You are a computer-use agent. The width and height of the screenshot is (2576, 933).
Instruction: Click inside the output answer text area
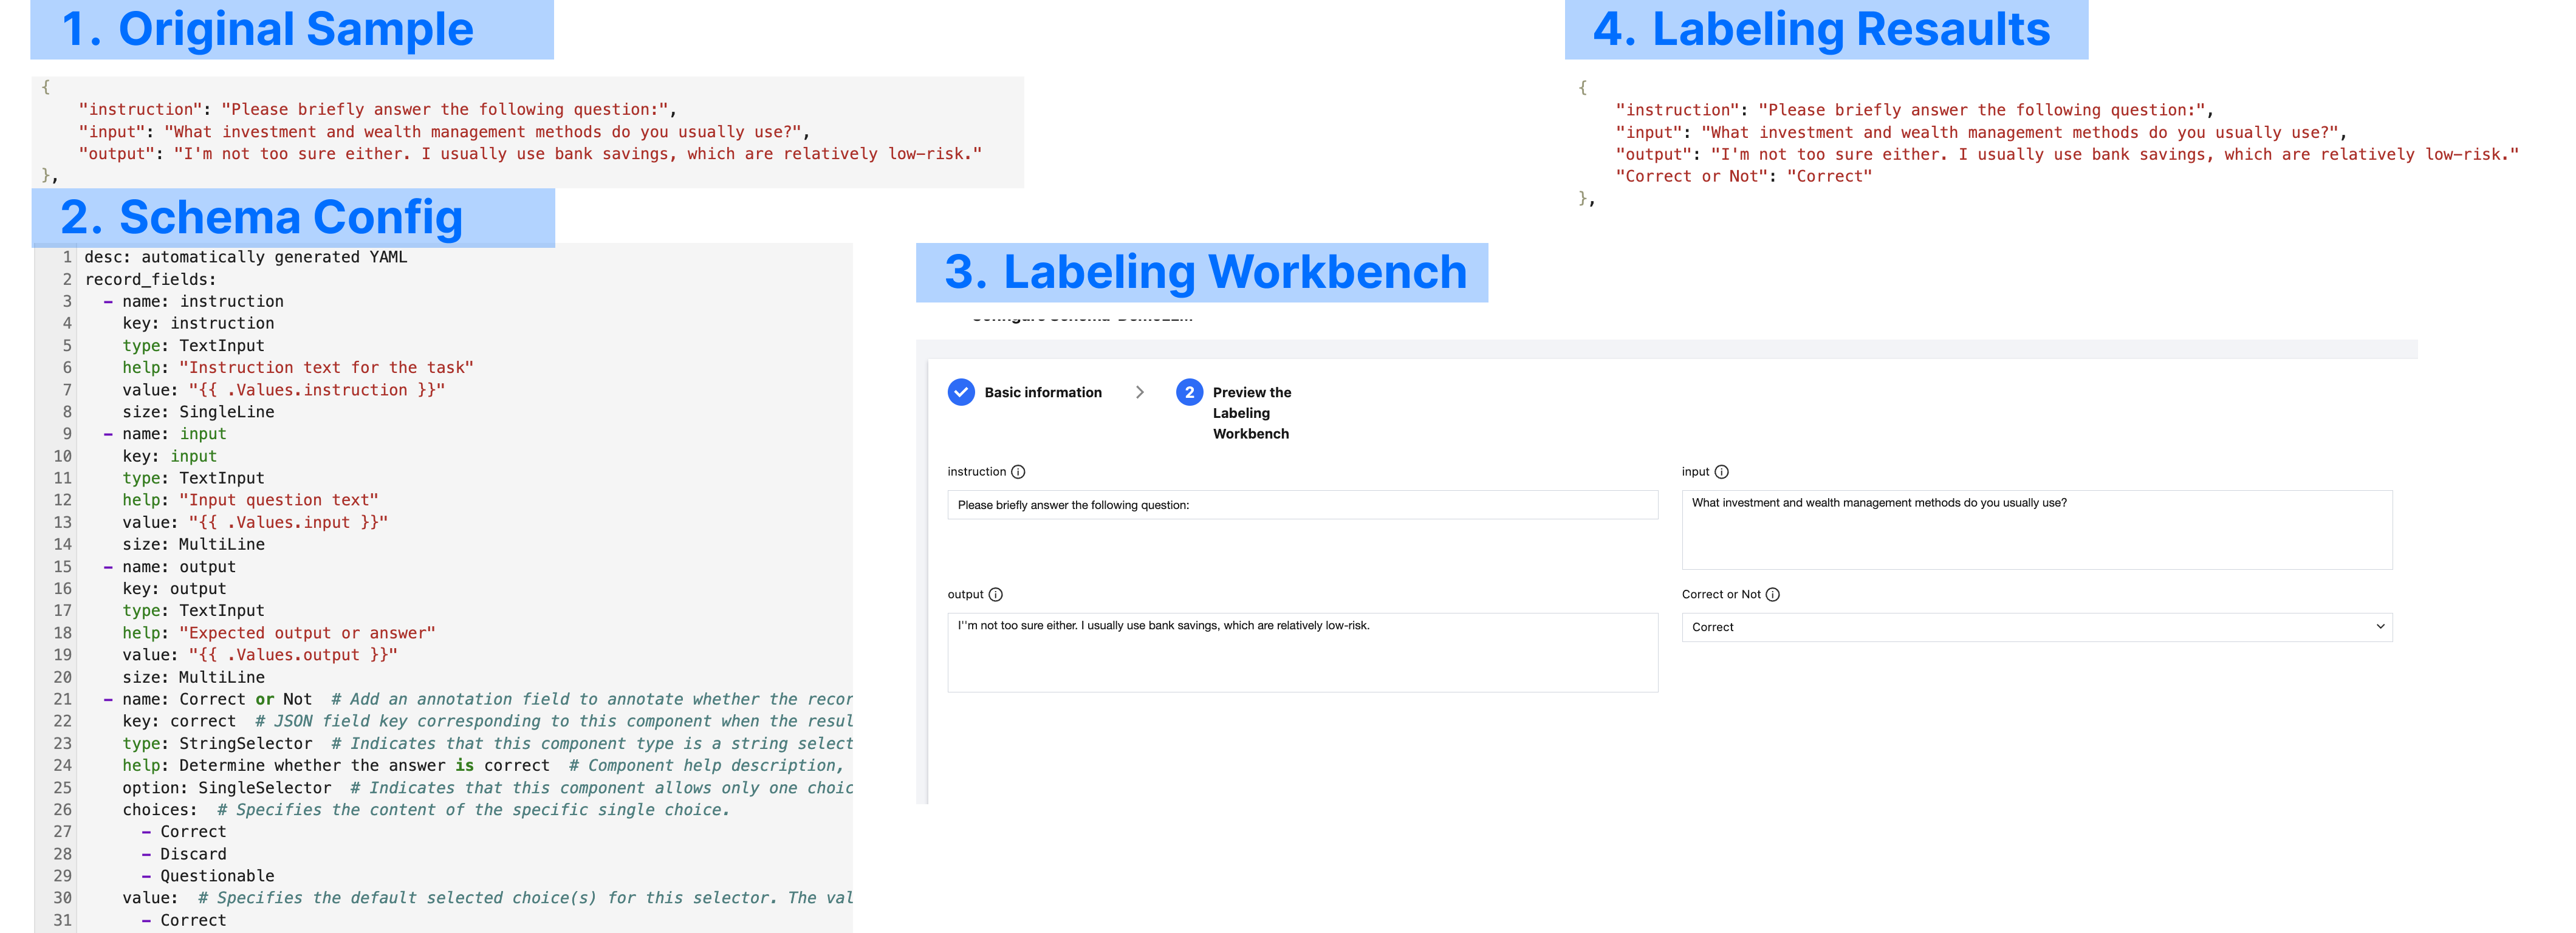click(x=1301, y=652)
